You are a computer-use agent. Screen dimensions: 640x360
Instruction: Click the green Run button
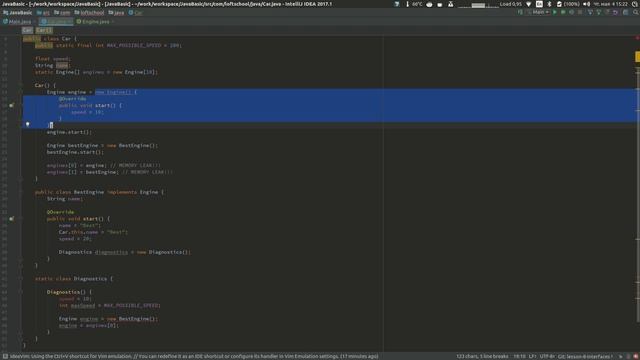point(554,12)
